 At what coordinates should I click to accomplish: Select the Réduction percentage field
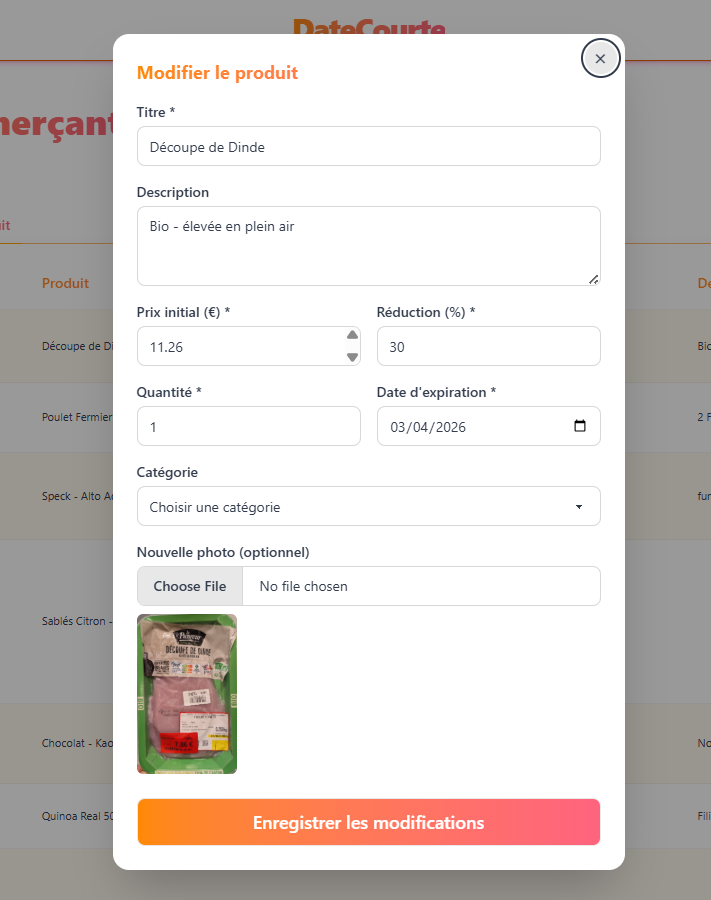tap(488, 346)
